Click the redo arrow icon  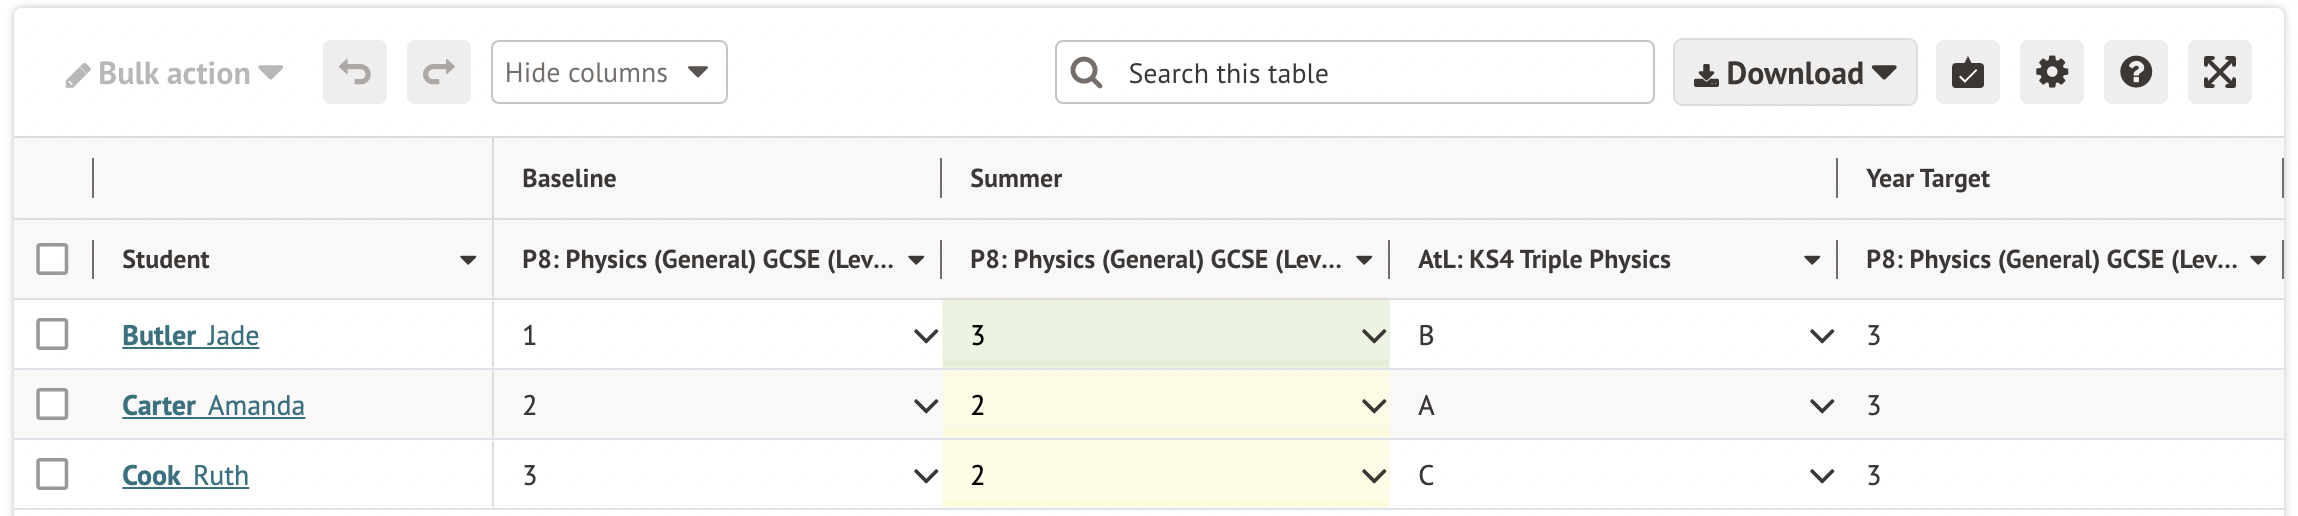(438, 72)
